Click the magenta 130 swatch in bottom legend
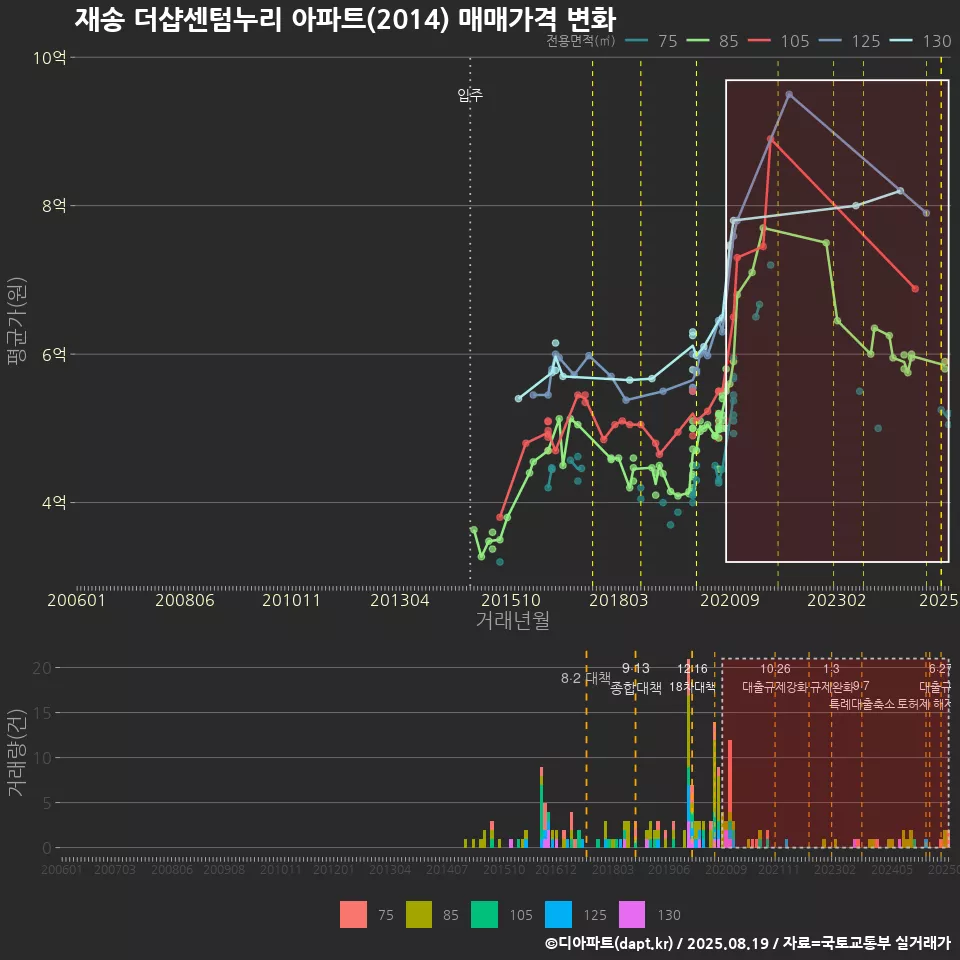Image resolution: width=960 pixels, height=960 pixels. (x=632, y=915)
